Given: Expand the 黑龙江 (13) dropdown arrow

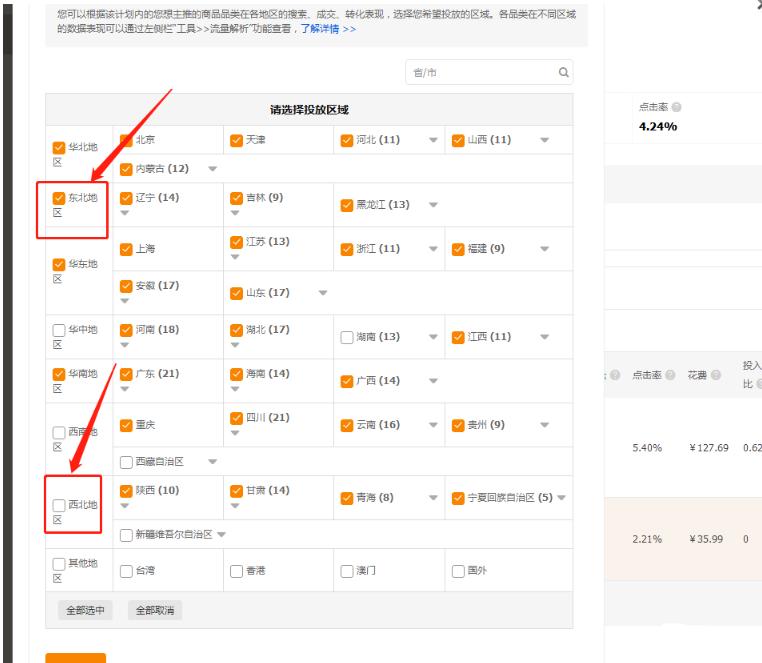Looking at the screenshot, I should [433, 205].
